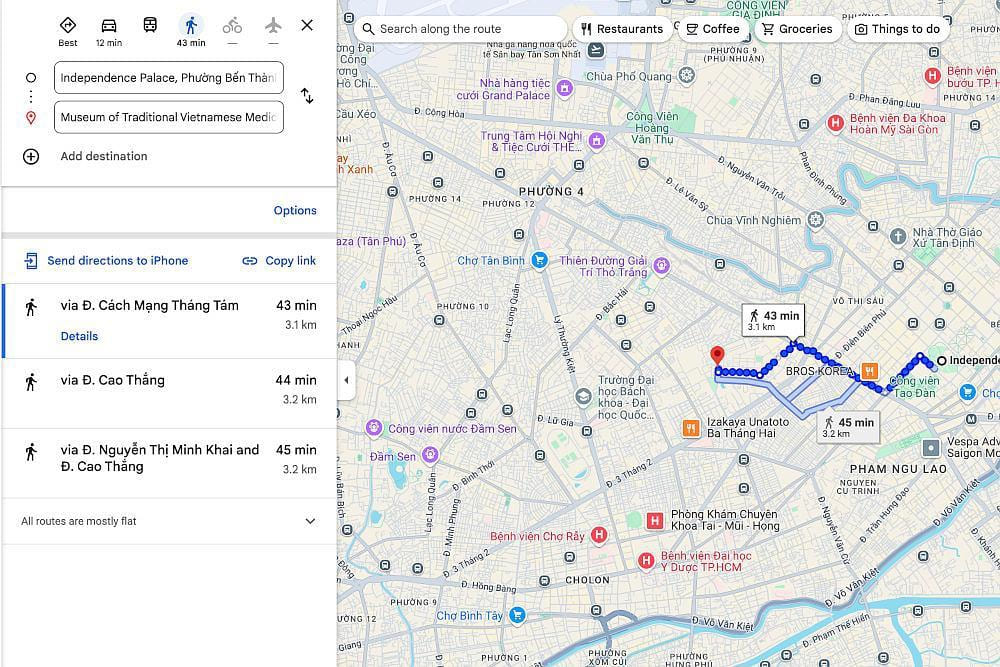The image size is (1000, 667).
Task: Collapse the side panel using arrow handle
Action: [346, 380]
